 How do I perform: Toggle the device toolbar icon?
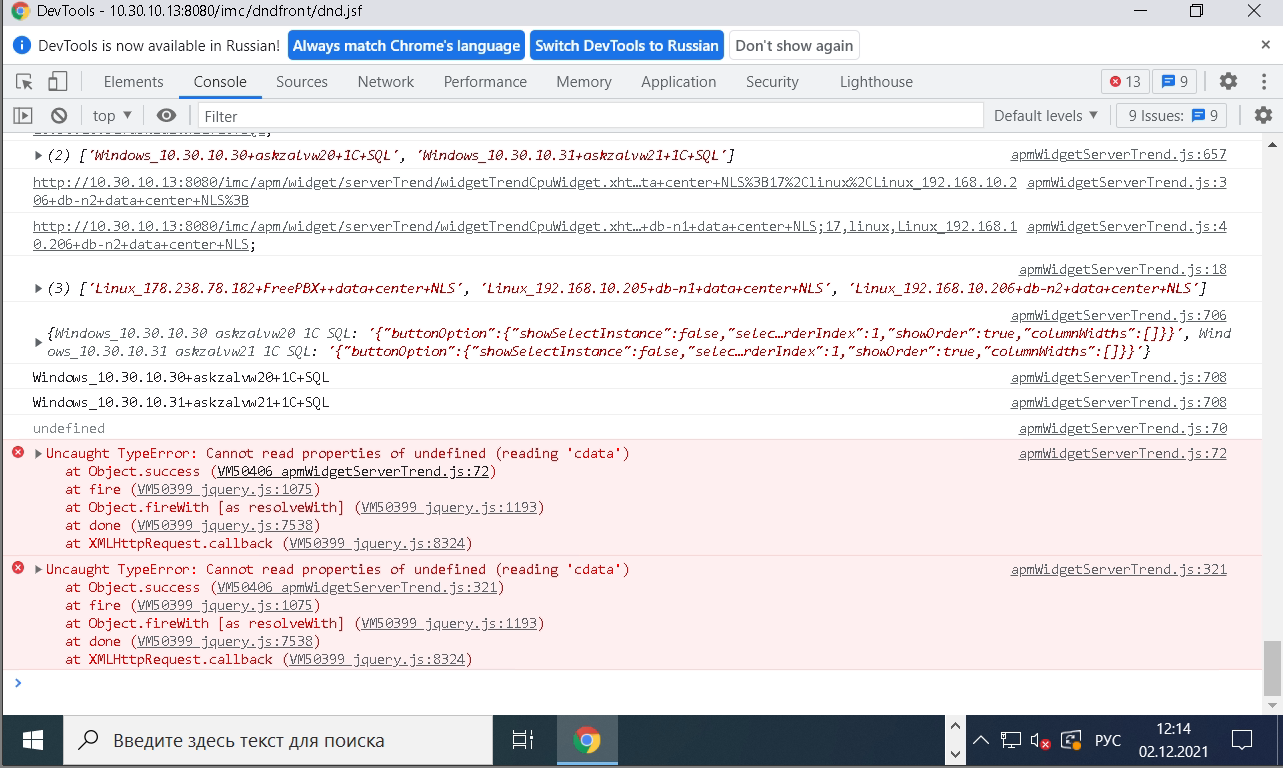58,82
